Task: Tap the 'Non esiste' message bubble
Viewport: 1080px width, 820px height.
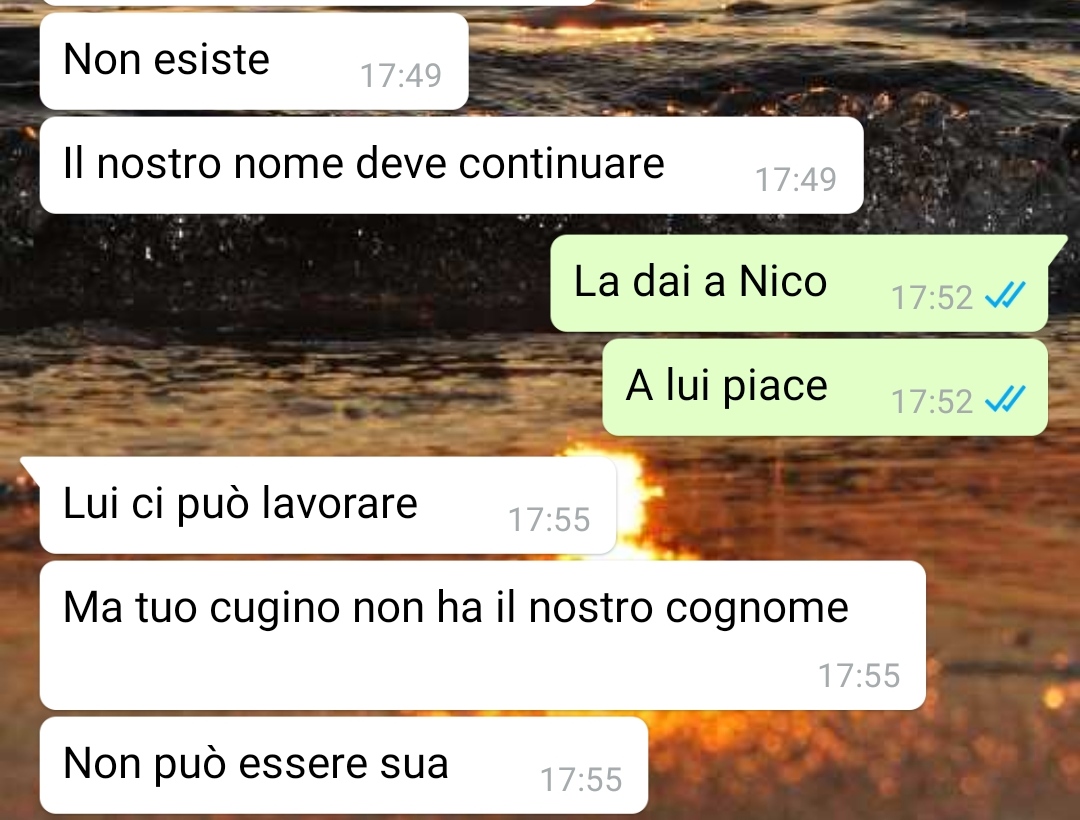Action: (254, 61)
